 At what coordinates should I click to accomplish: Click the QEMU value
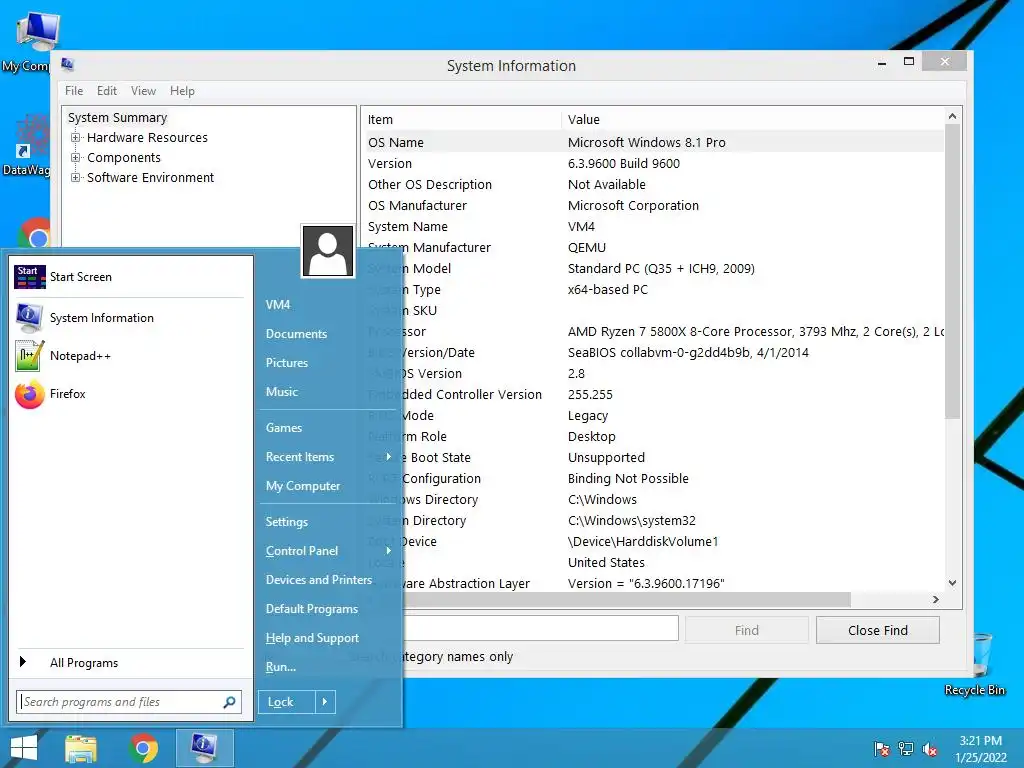coord(586,248)
